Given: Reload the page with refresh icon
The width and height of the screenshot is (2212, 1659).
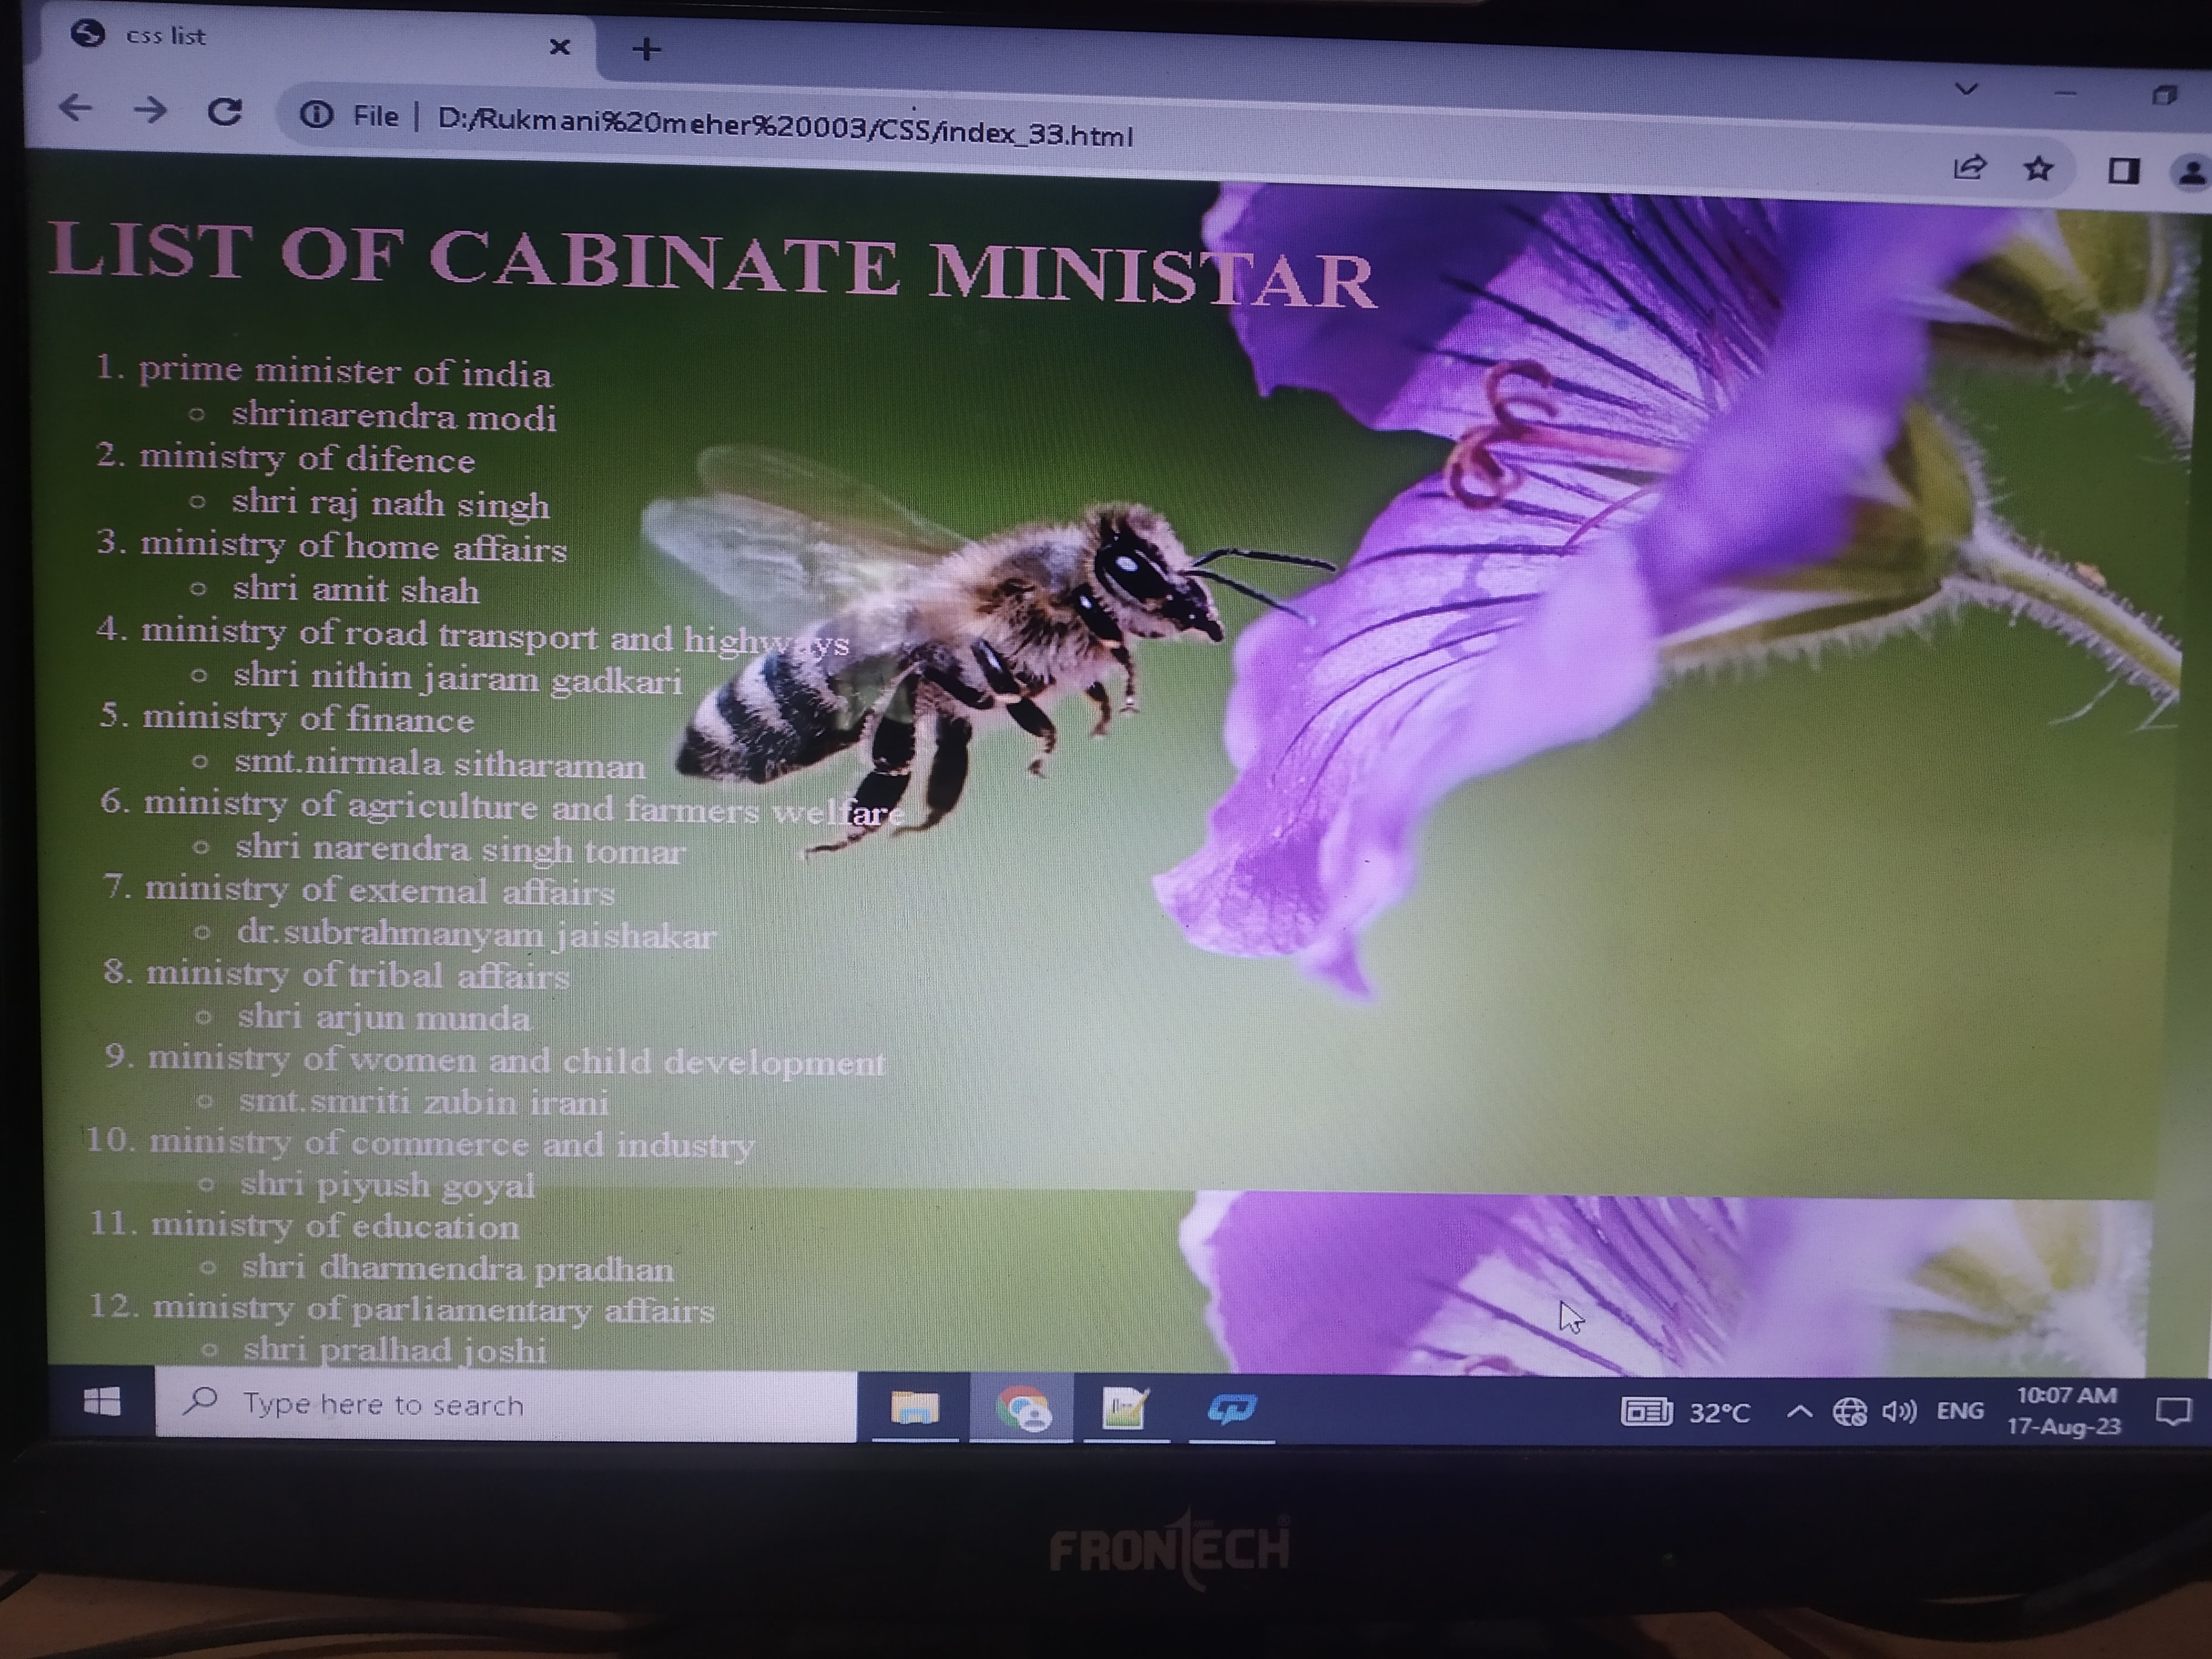Looking at the screenshot, I should [224, 111].
